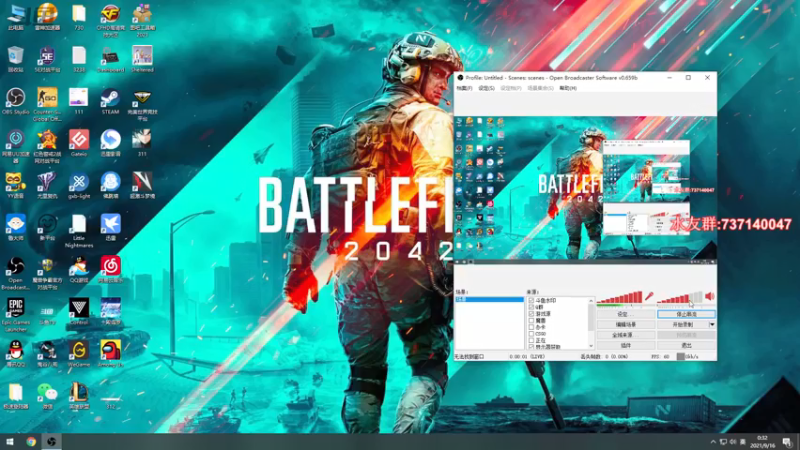
Task: Enable the CSGO source checkbox
Action: 531,334
